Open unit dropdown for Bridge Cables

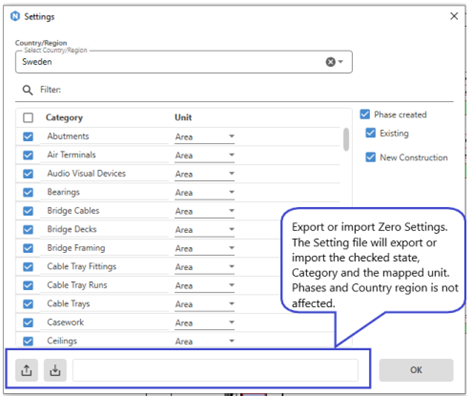pyautogui.click(x=232, y=211)
